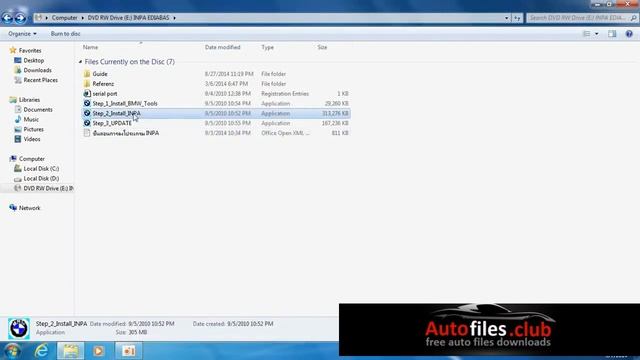640x360 pixels.
Task: Open Help with the question mark icon
Action: 629,34
